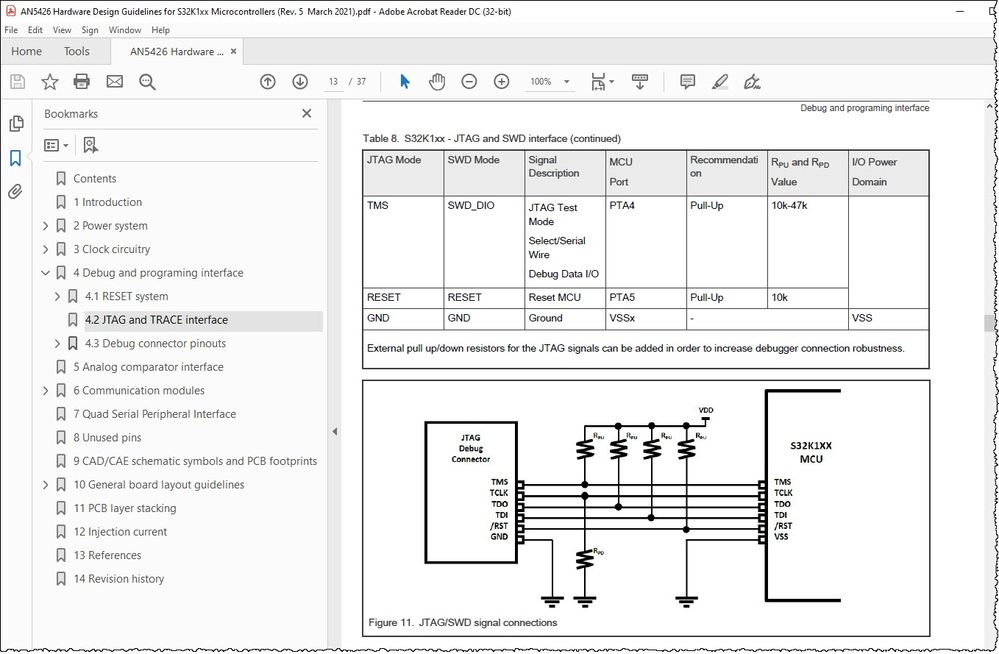Expand 4.3 Debug connector pinouts bookmark
The height and width of the screenshot is (654, 999).
click(57, 344)
